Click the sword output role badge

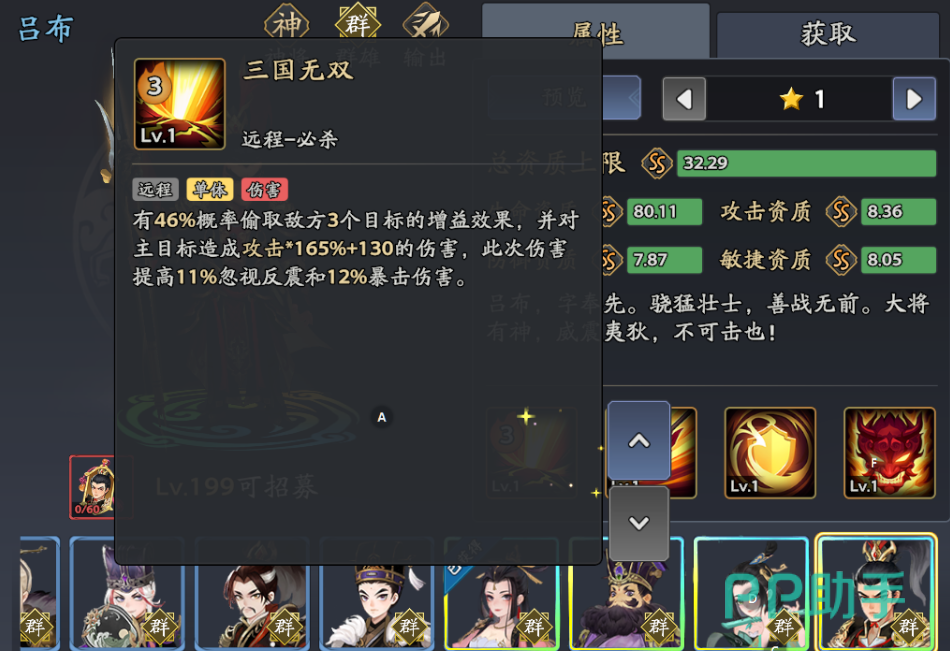426,24
